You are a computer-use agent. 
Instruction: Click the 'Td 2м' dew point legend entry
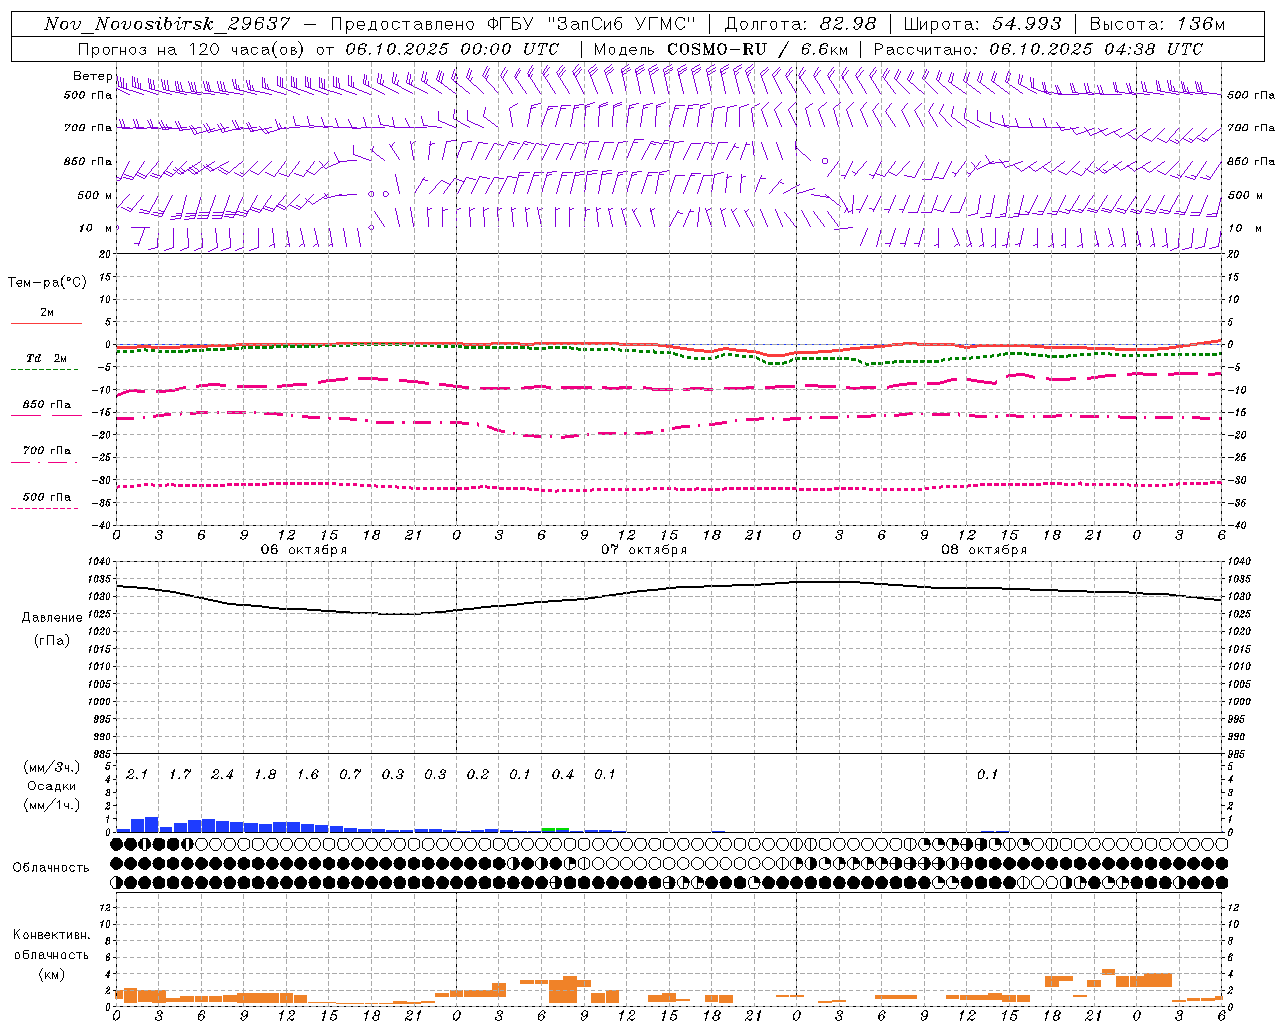click(47, 358)
